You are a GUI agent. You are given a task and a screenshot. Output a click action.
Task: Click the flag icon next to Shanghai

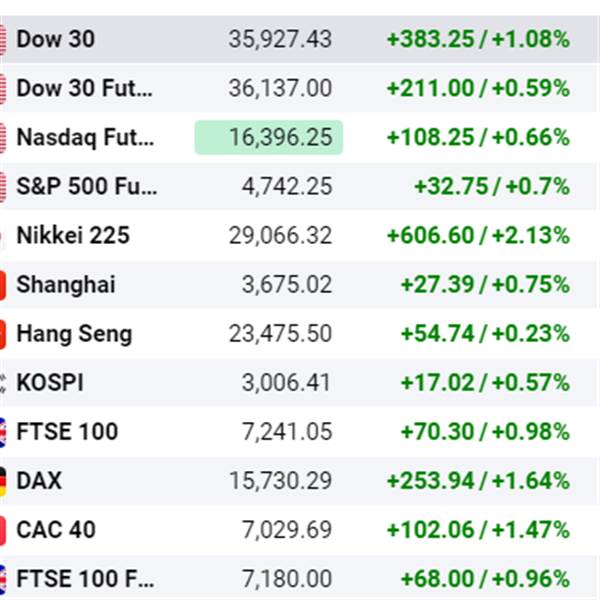[3, 285]
